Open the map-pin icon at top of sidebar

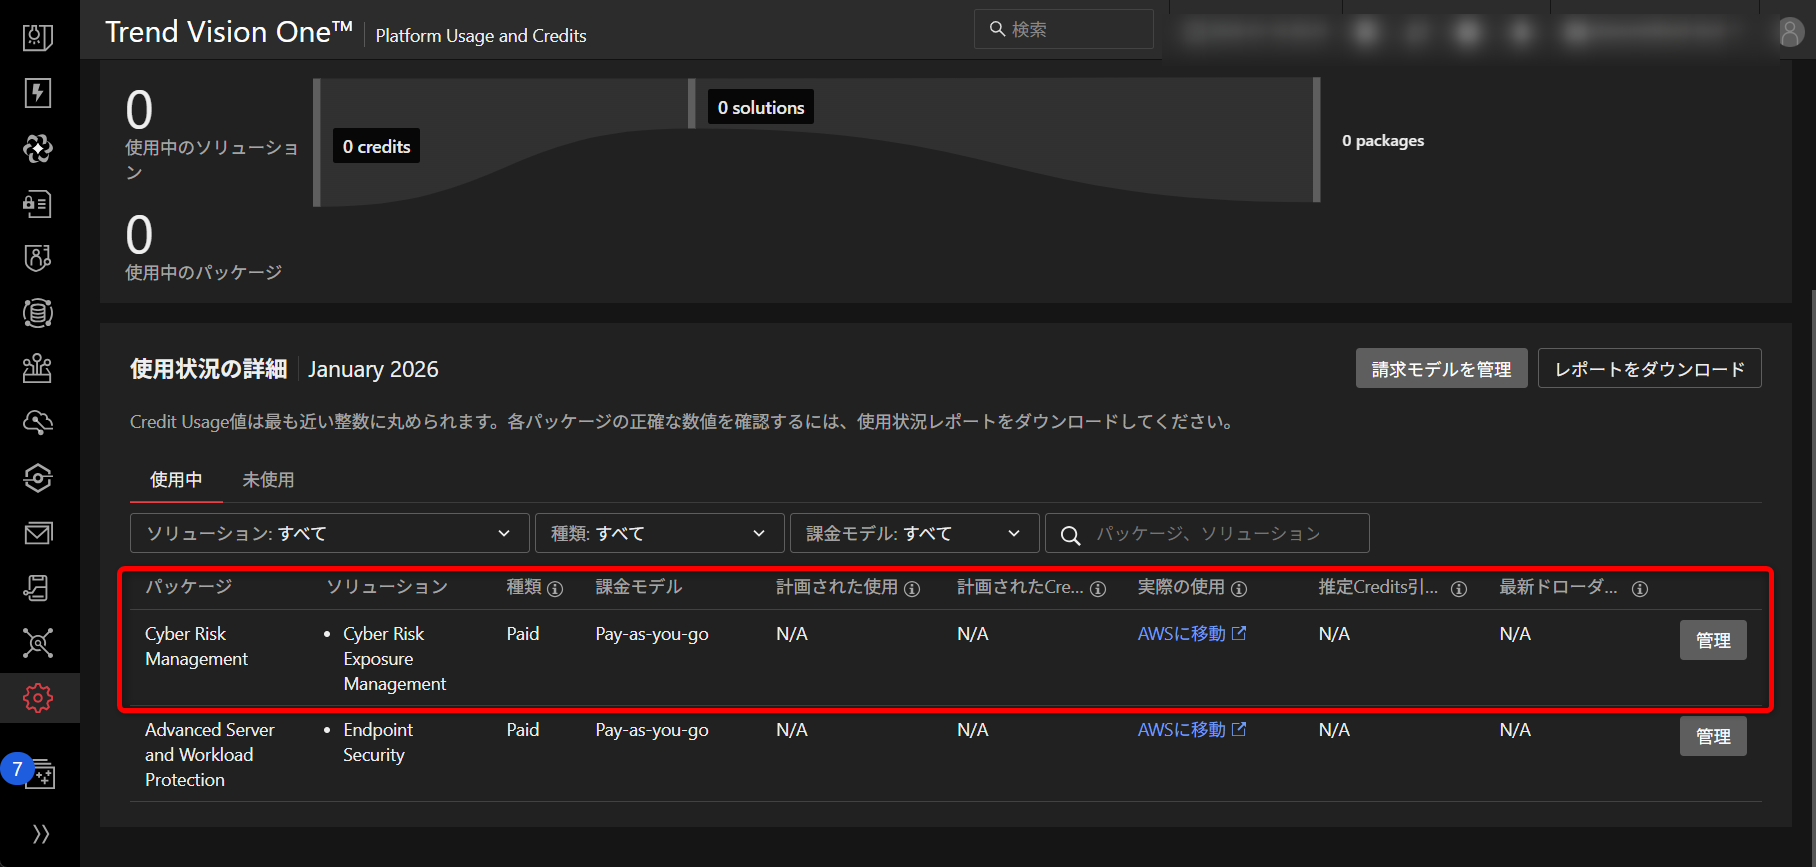click(x=38, y=38)
